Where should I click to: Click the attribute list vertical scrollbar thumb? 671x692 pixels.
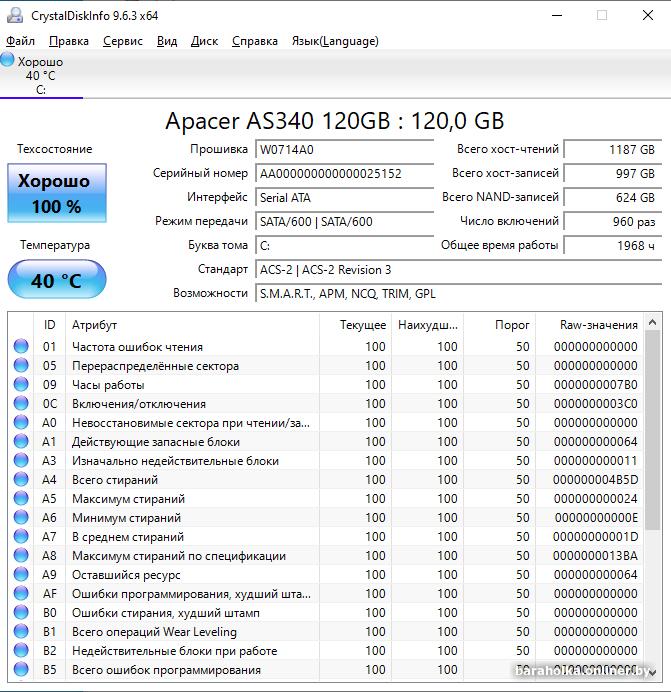(652, 430)
